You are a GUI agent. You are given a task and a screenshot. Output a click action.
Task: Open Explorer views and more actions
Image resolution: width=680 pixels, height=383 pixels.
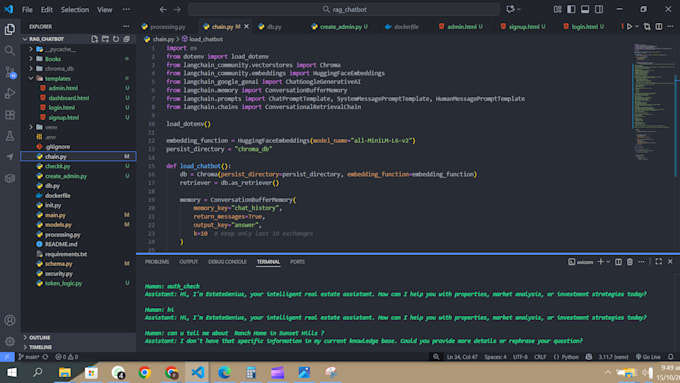pos(126,26)
